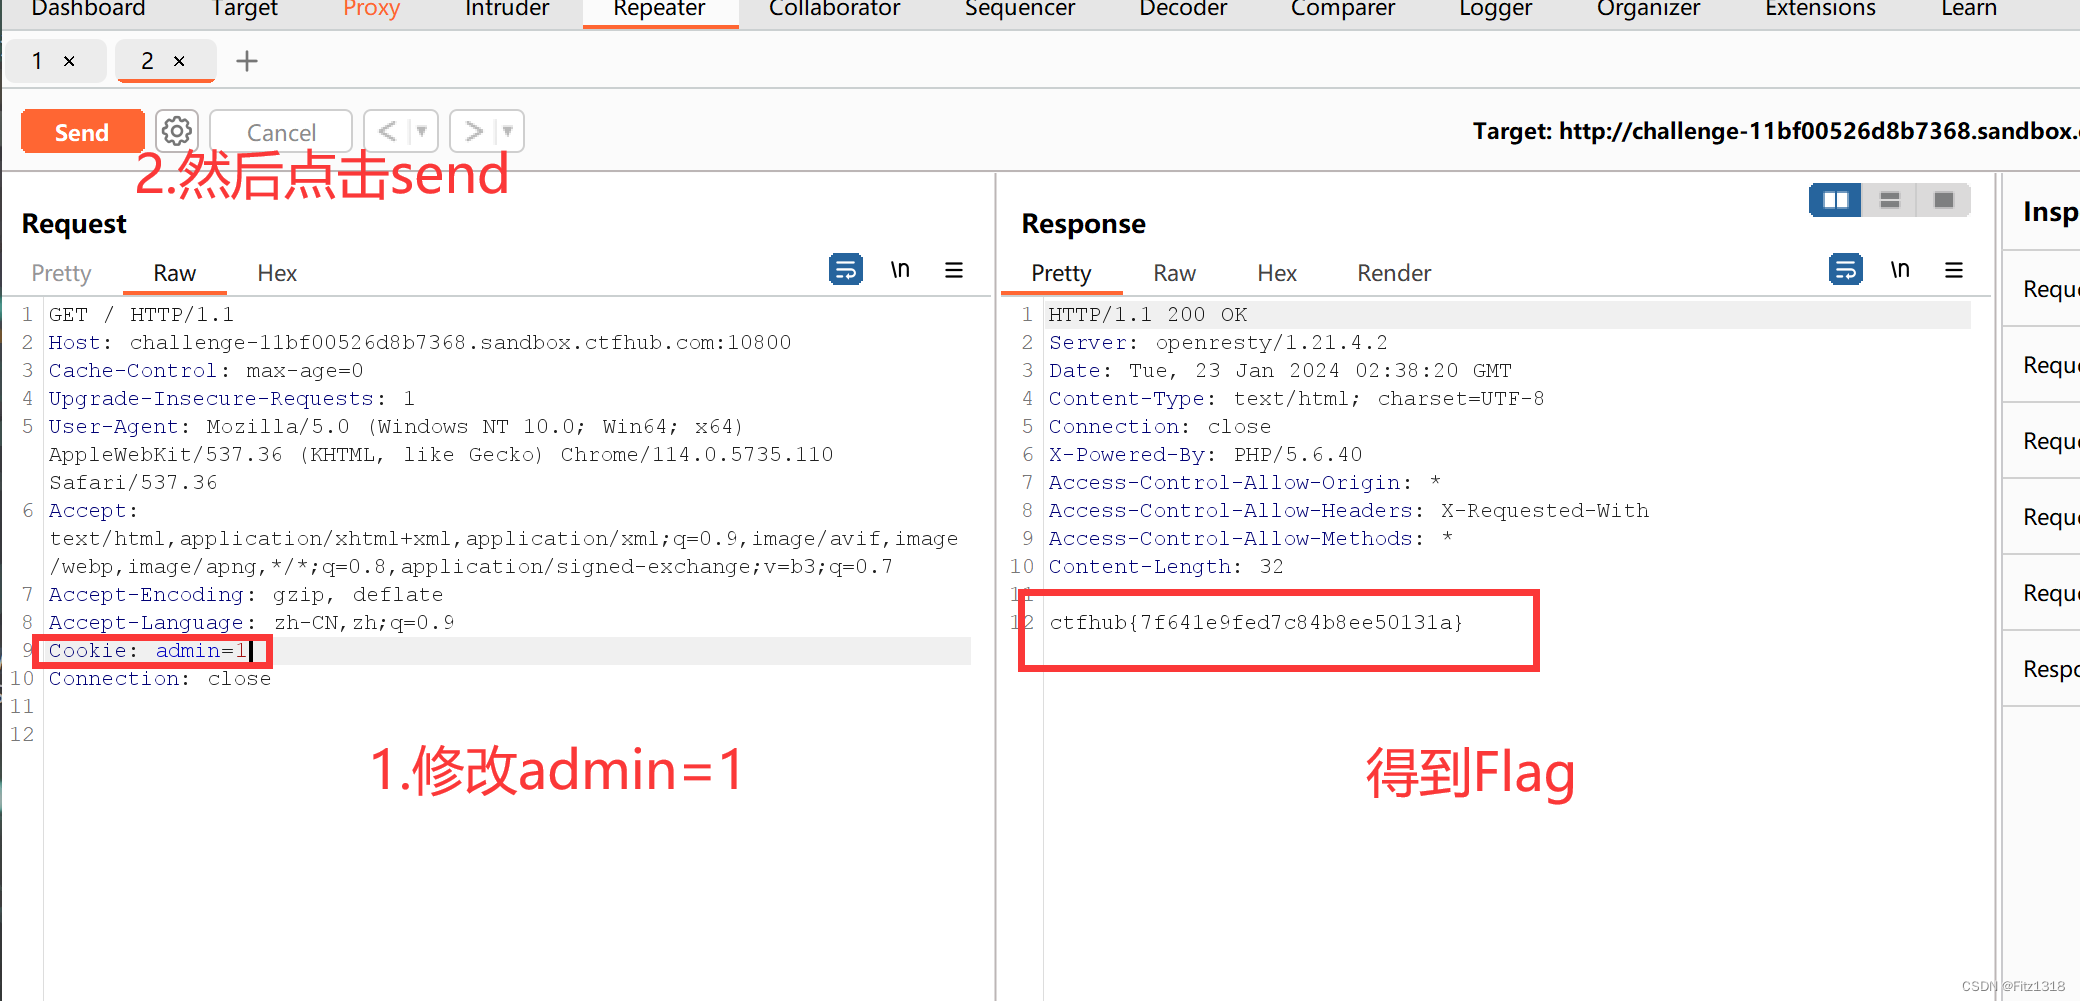This screenshot has height=1001, width=2080.
Task: Switch Response view to Render
Action: tap(1394, 273)
